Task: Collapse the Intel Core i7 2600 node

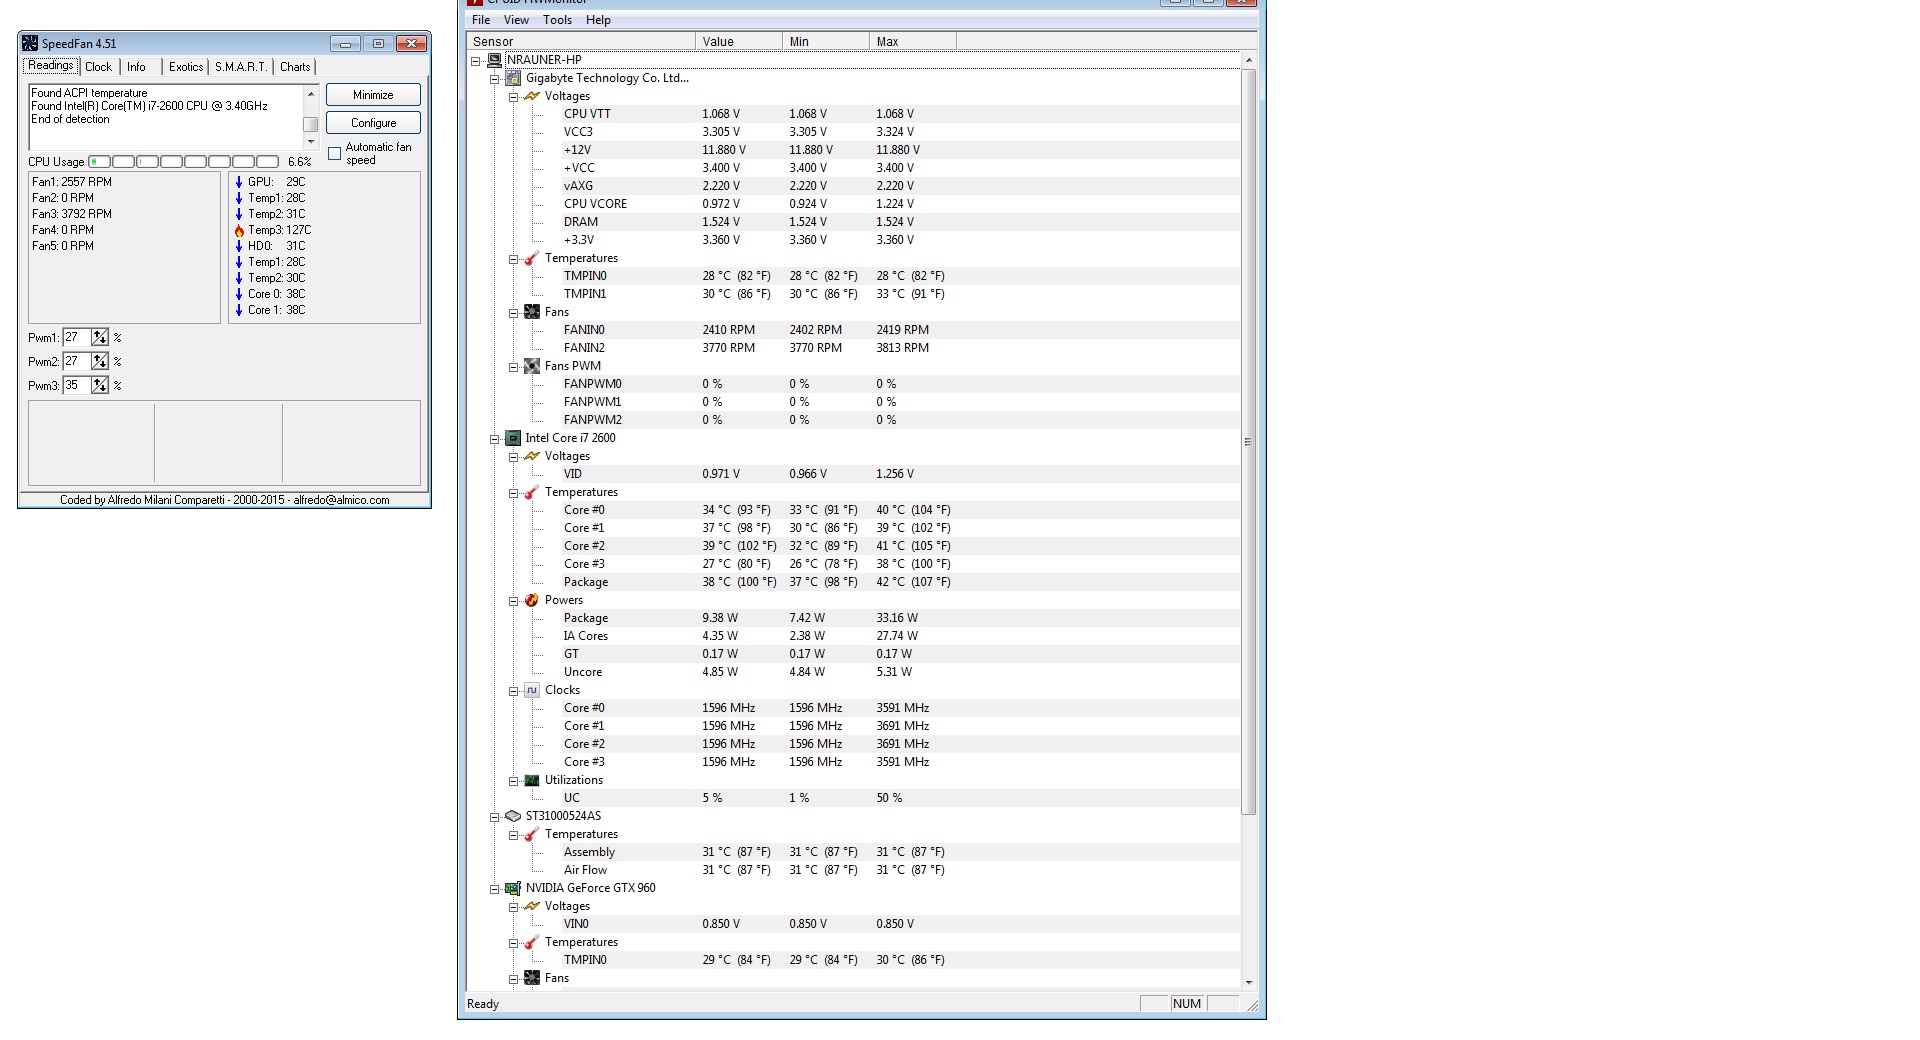Action: pyautogui.click(x=494, y=439)
